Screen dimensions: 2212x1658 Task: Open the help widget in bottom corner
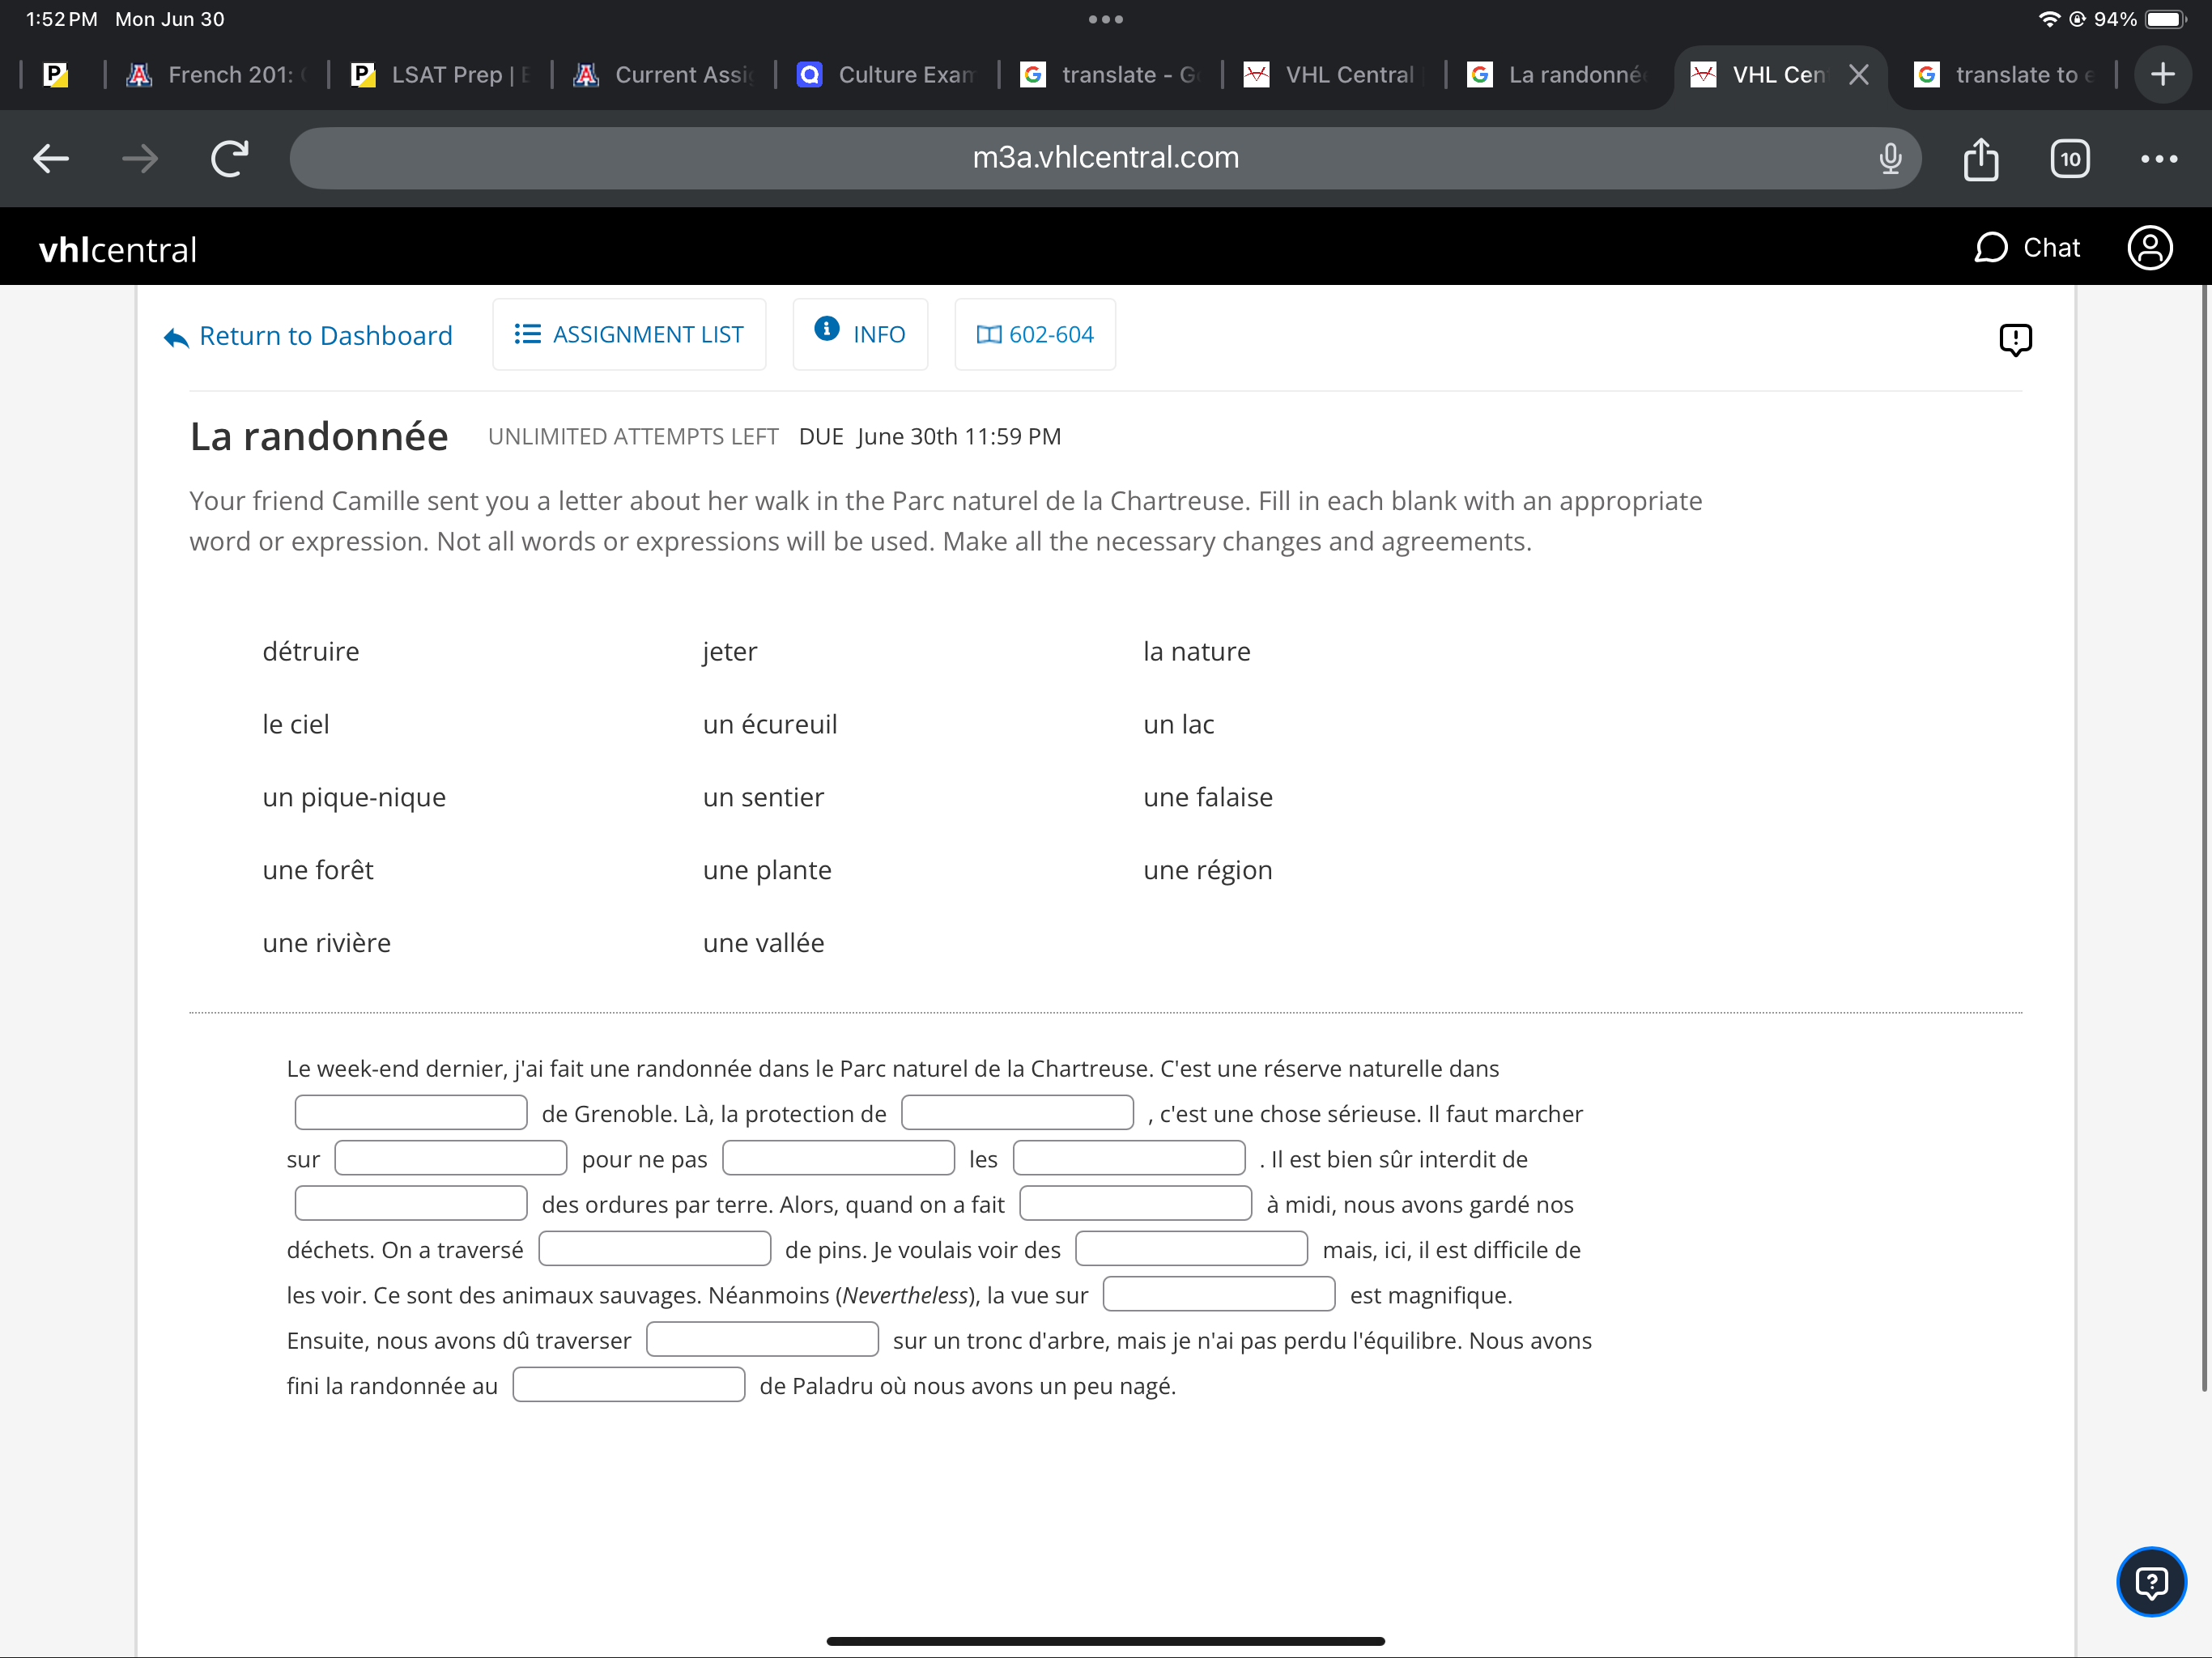coord(2150,1581)
